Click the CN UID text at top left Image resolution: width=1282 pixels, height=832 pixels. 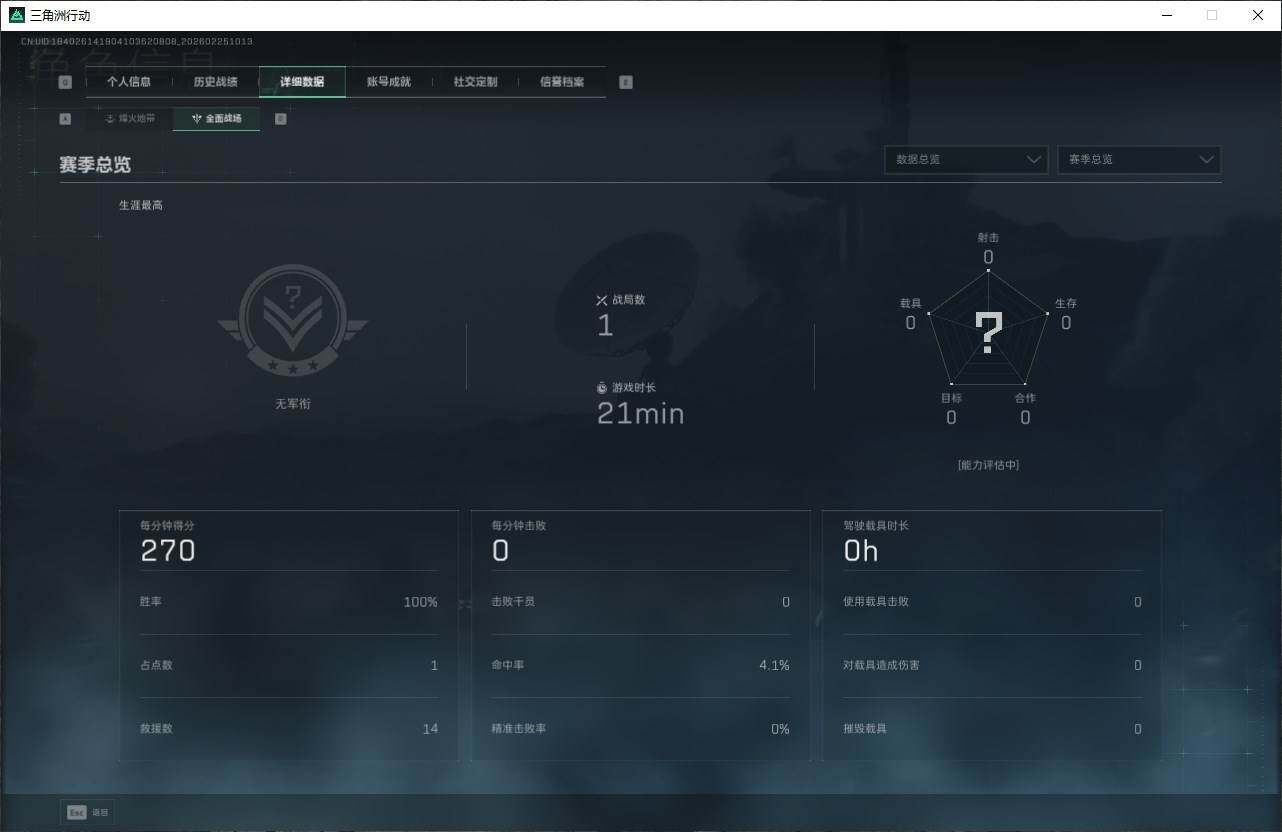(x=137, y=42)
